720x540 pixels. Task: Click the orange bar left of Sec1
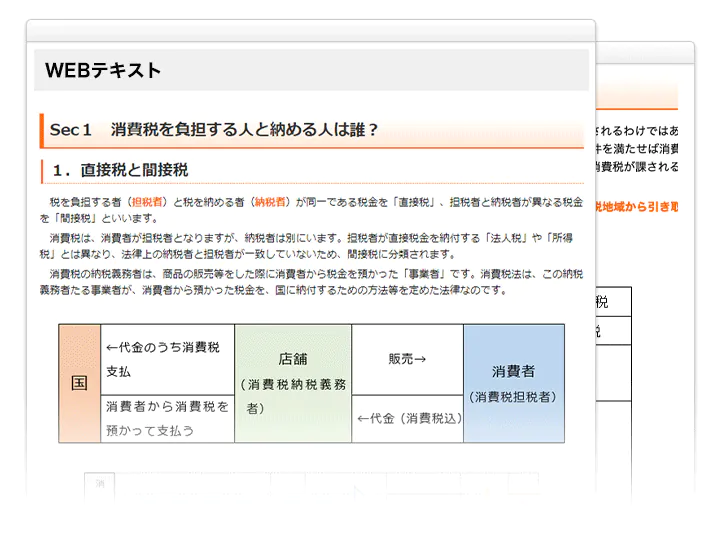[x=42, y=130]
